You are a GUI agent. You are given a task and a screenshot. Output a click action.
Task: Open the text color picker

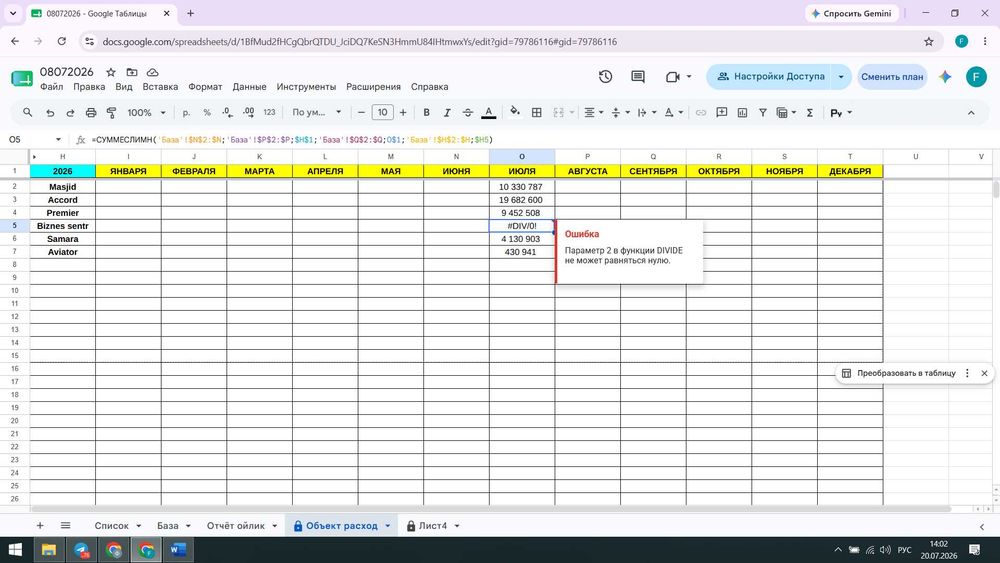(x=489, y=112)
